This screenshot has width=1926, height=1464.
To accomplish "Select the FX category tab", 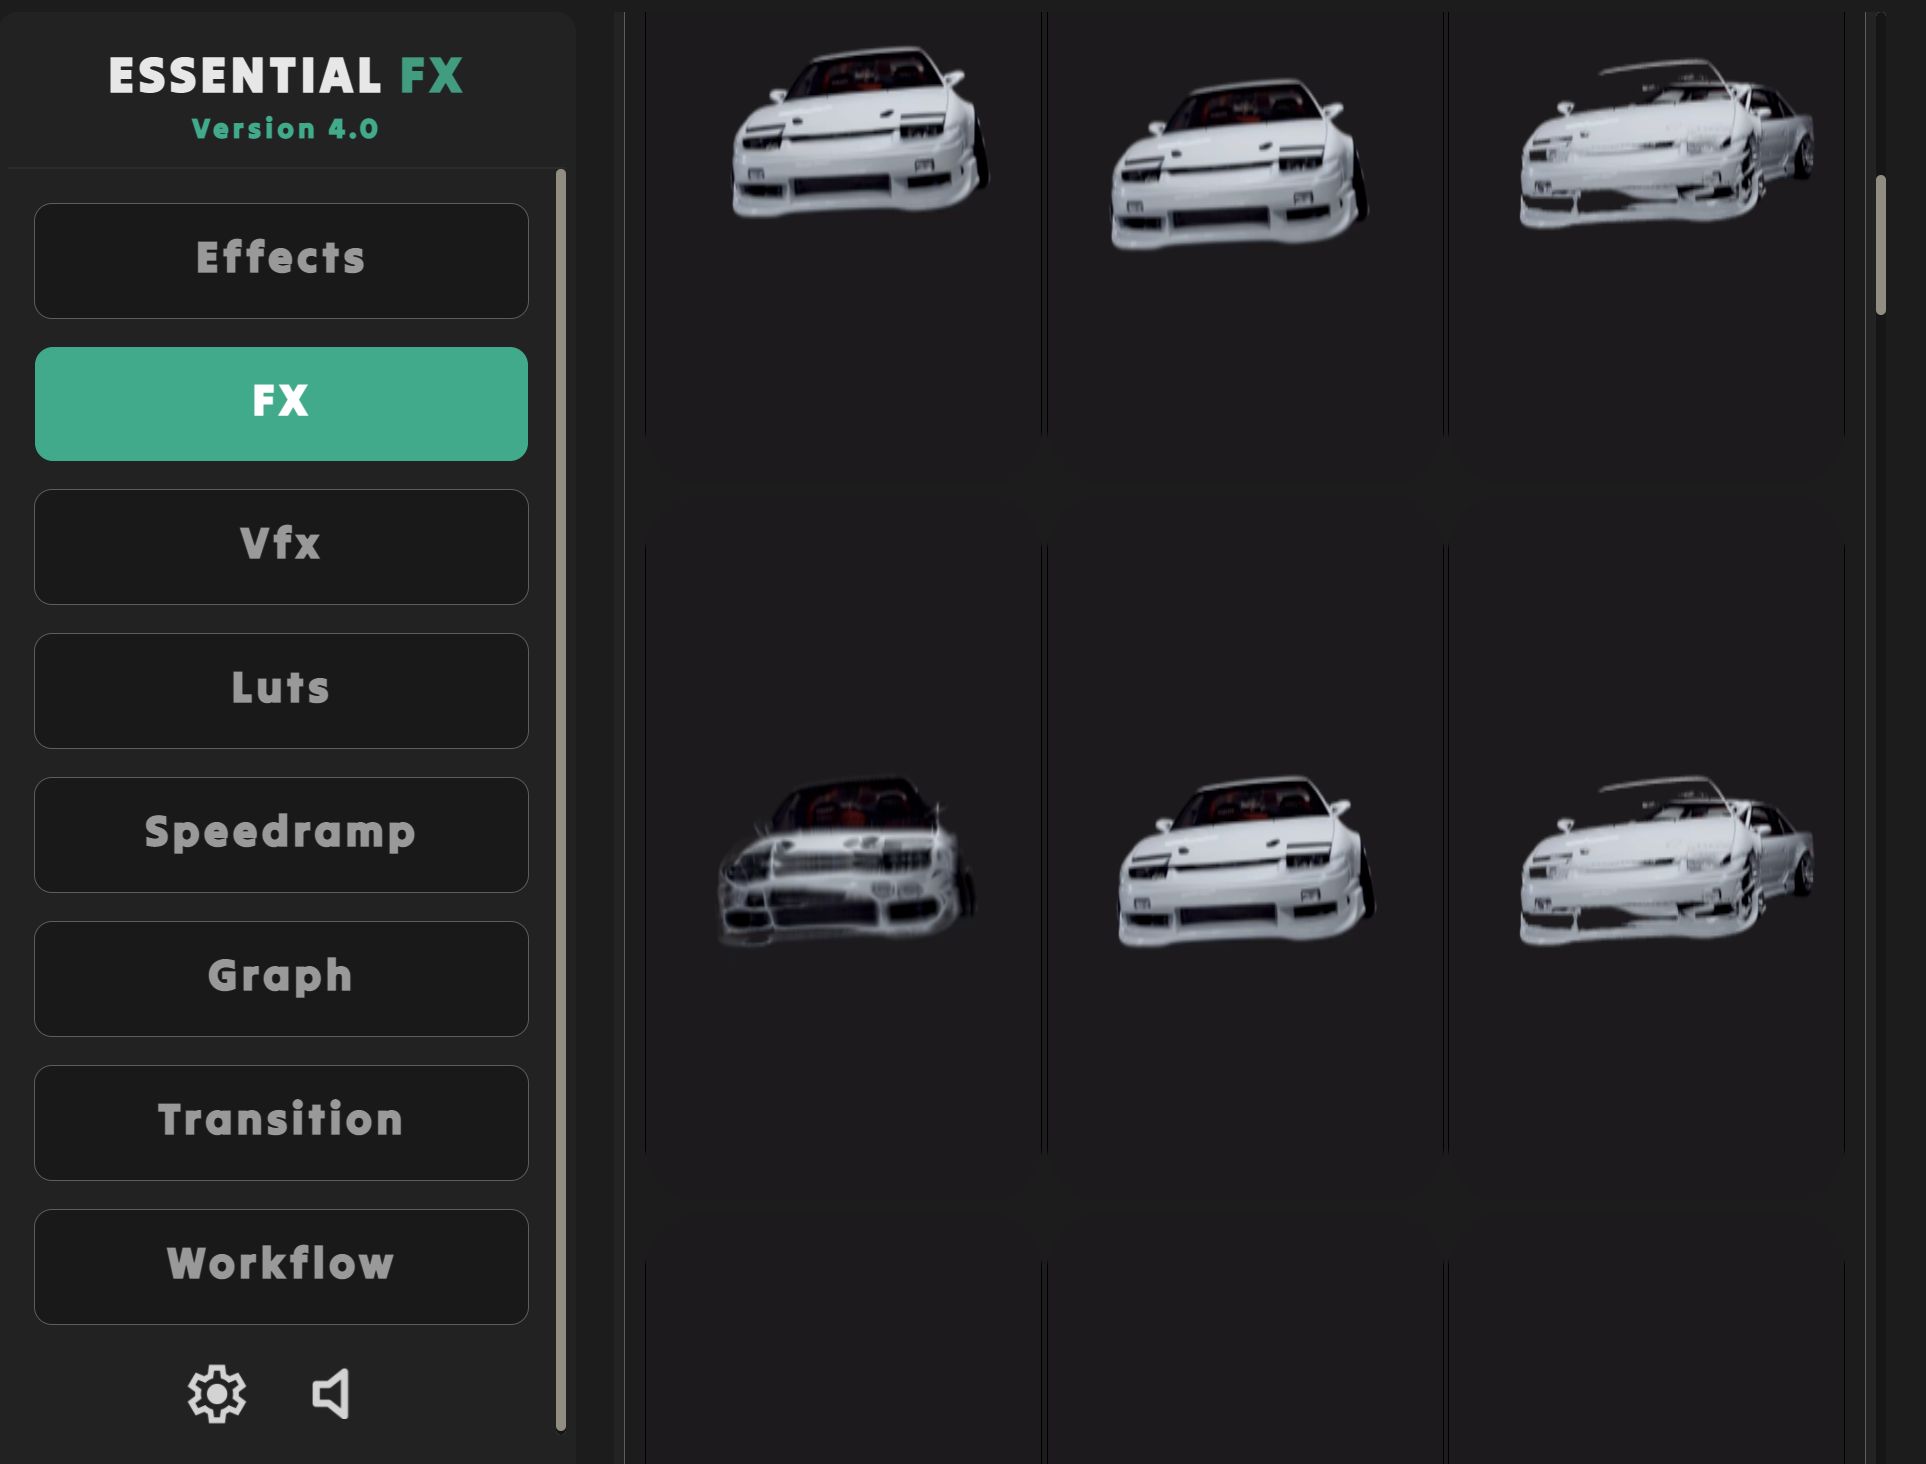I will tap(281, 403).
